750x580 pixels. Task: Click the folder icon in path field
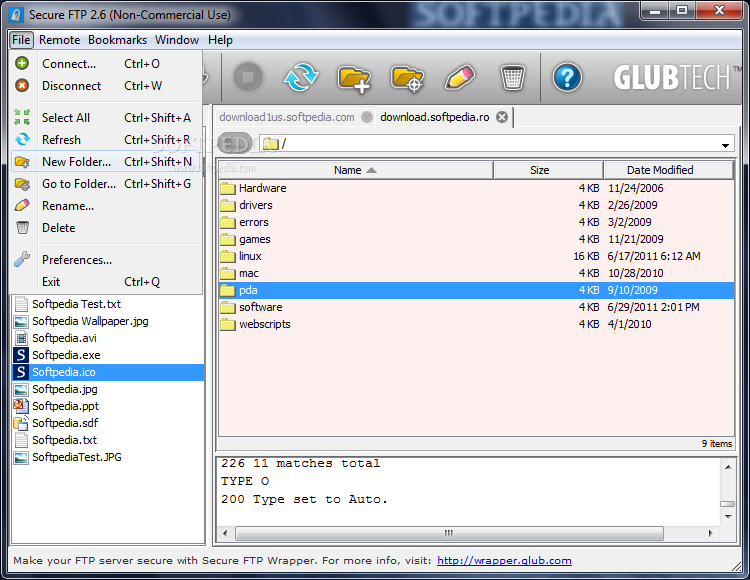(271, 143)
